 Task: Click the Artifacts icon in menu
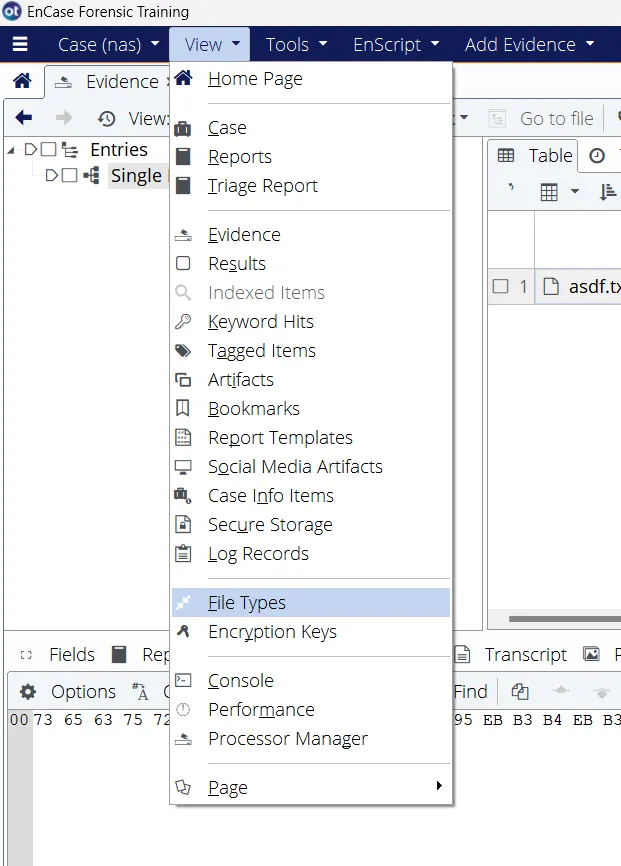(183, 379)
